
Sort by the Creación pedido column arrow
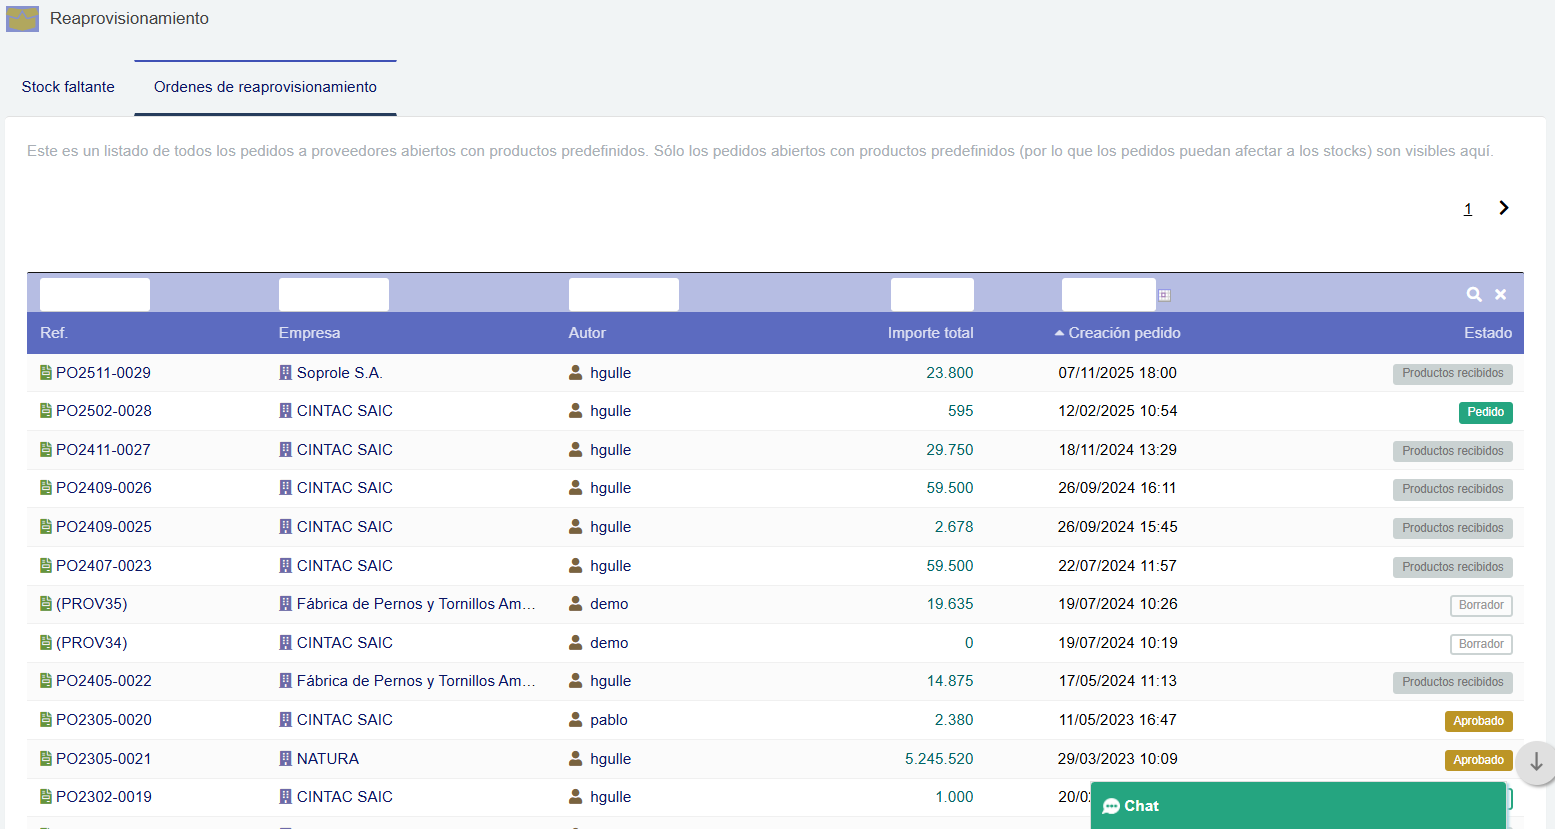click(x=1062, y=332)
